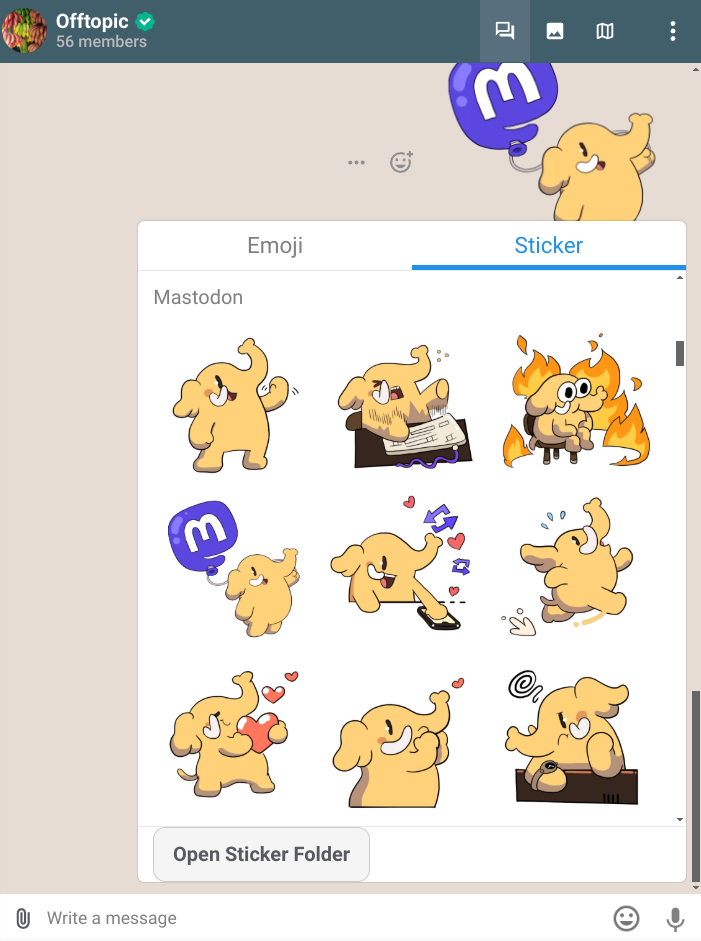Send the mastodon hugging heart sticker
Viewport: 701px width, 941px height.
233,733
